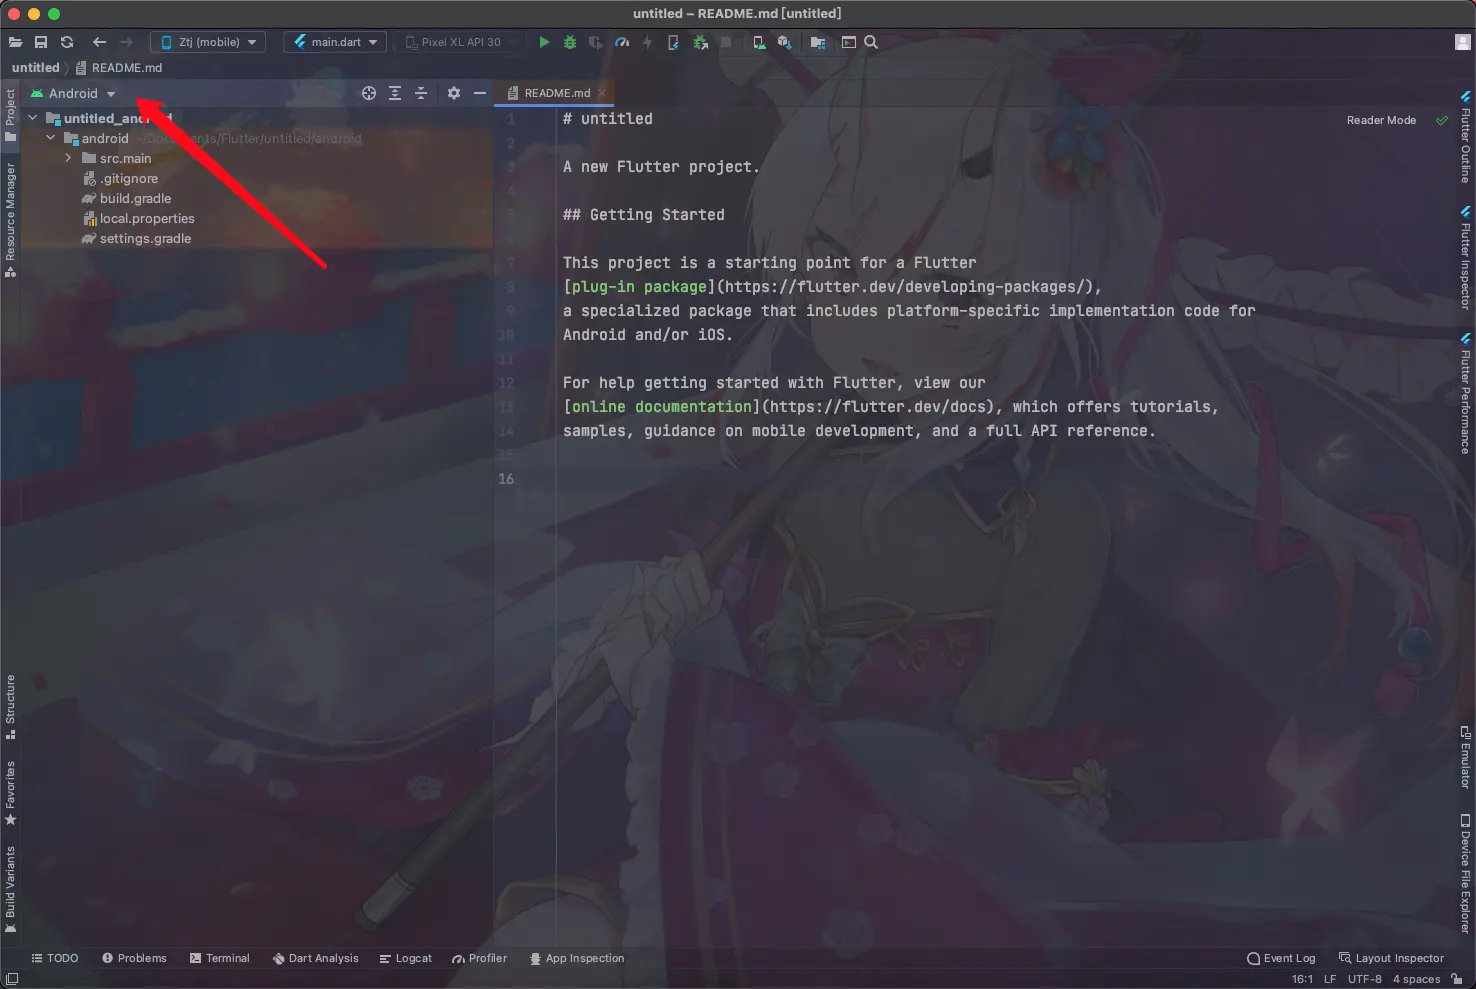Toggle Reader Mode in the editor
Viewport: 1476px width, 989px height.
[1381, 120]
